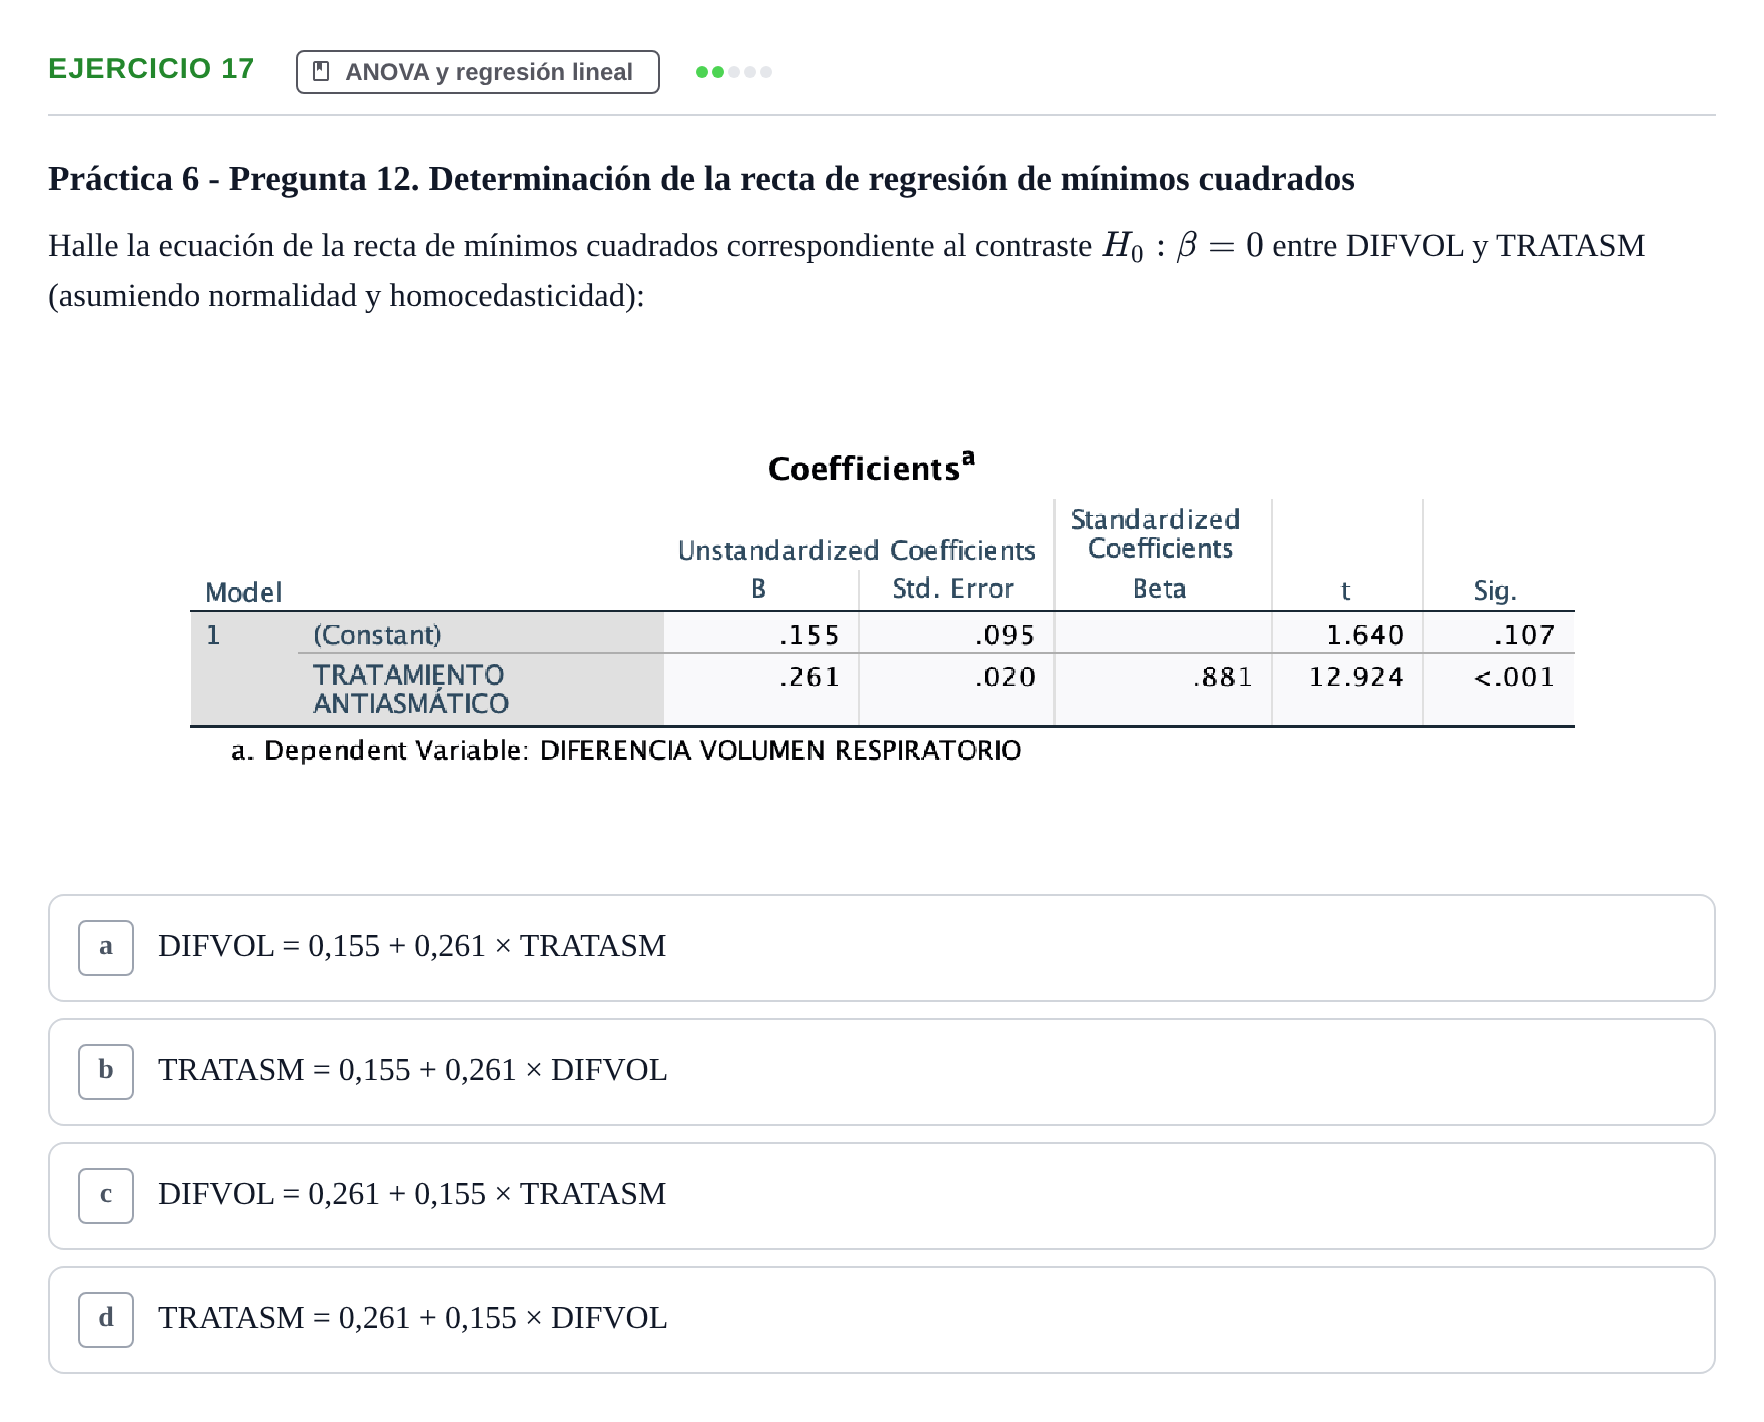Click the slope B value .261
Viewport: 1764px width, 1422px height.
pos(809,677)
